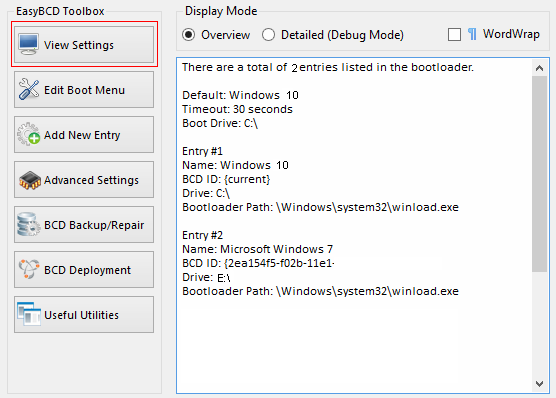Click 'Name: Windows 10' line
Viewport: 556px width, 398px height.
(235, 165)
